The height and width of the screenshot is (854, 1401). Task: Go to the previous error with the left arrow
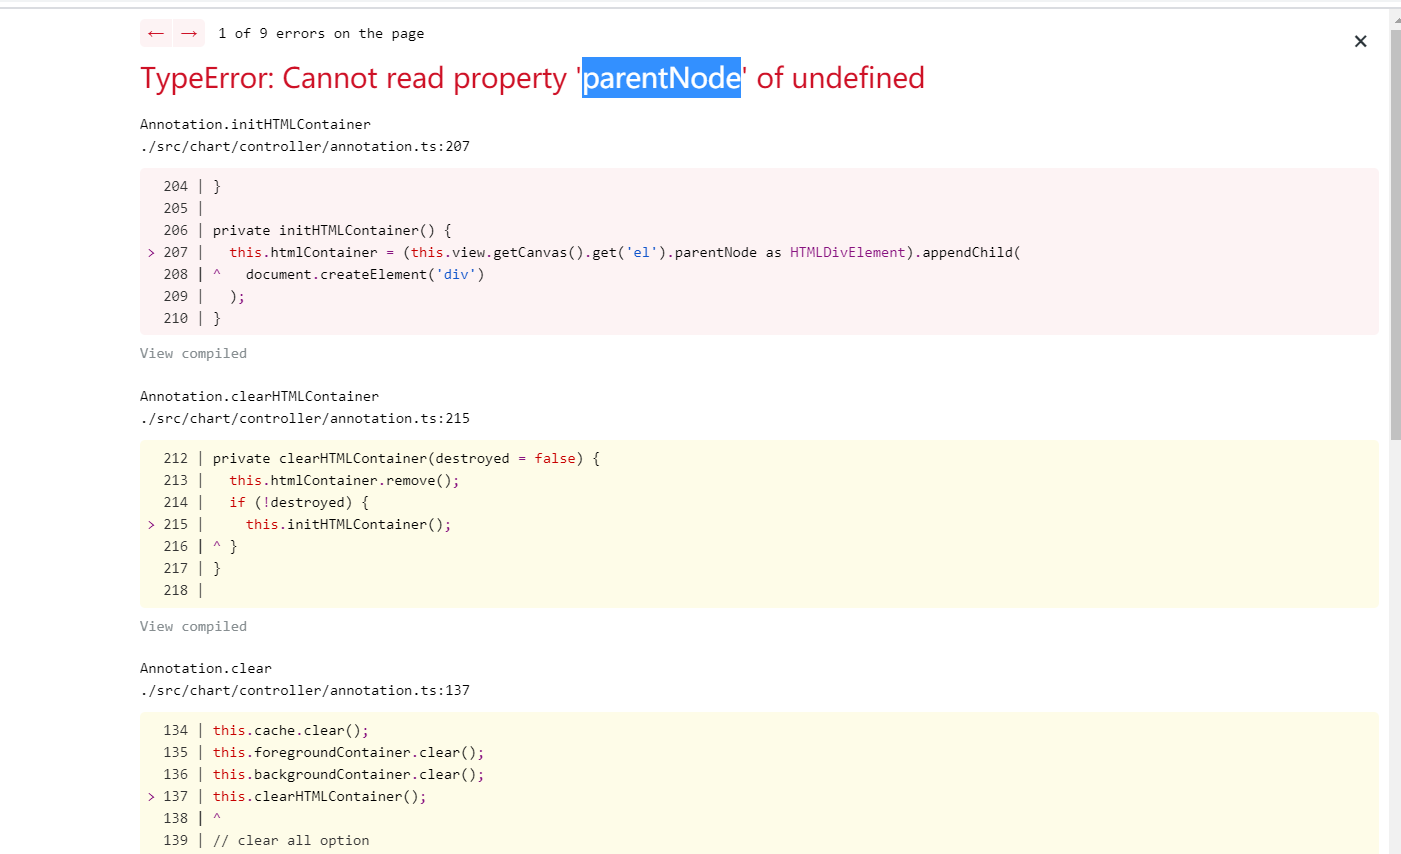[156, 33]
